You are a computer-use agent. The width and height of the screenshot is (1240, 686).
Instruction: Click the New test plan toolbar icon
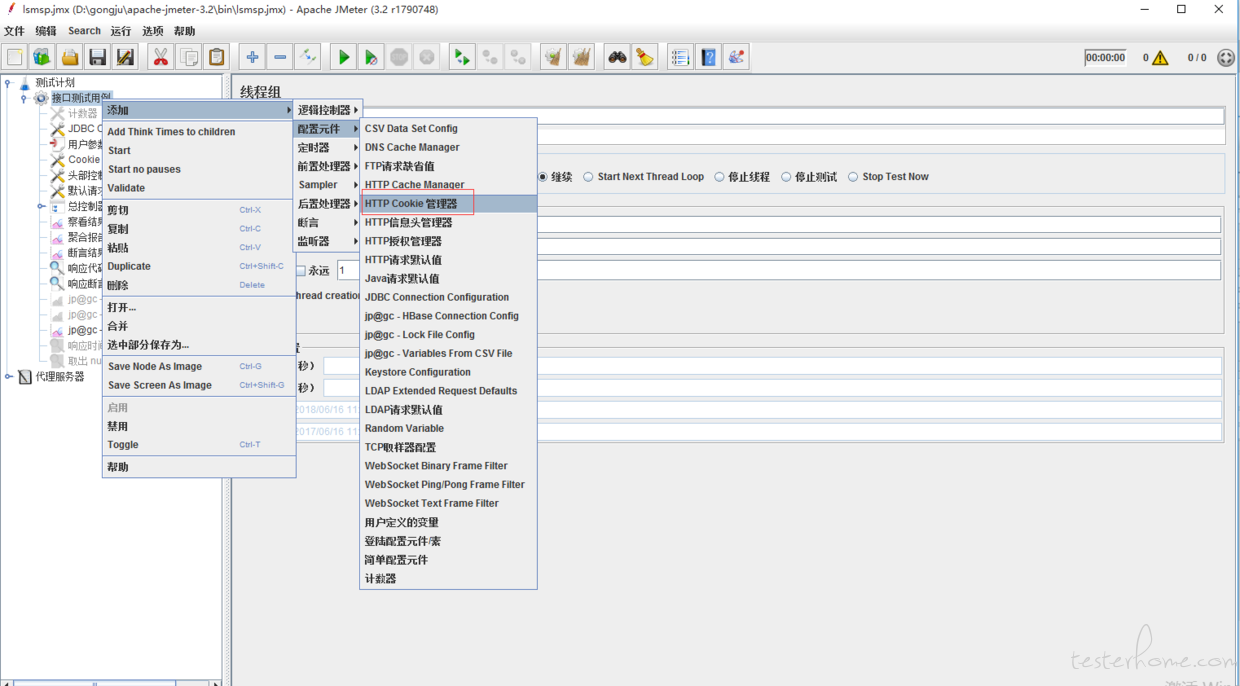[15, 57]
